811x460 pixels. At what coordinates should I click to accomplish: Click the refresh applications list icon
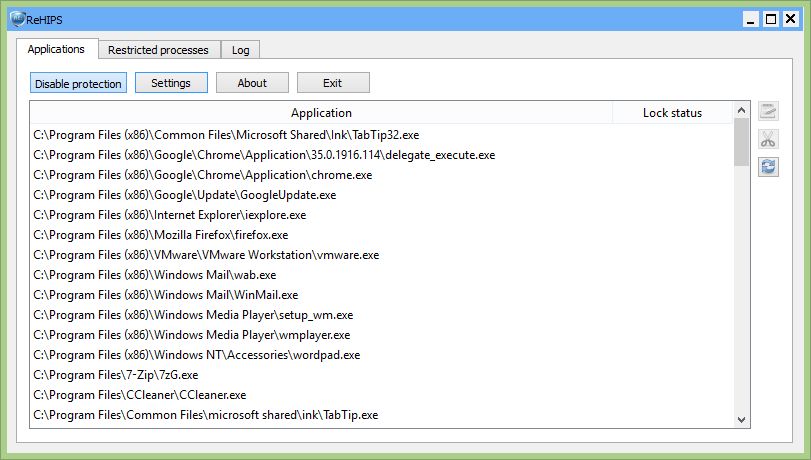pyautogui.click(x=768, y=167)
